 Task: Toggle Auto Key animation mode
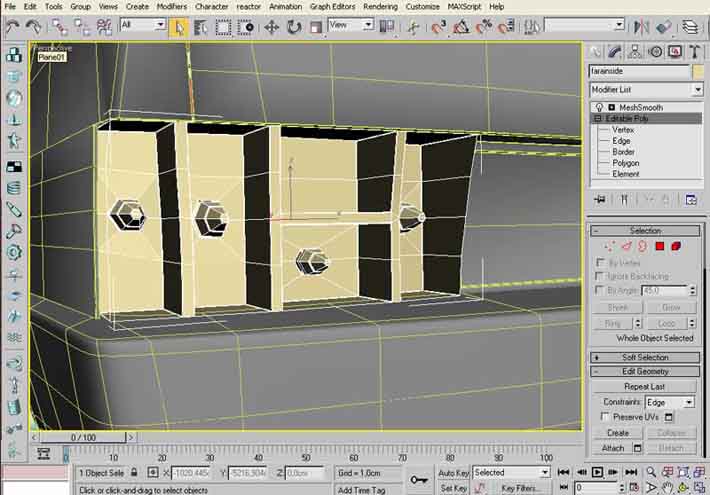(x=453, y=472)
